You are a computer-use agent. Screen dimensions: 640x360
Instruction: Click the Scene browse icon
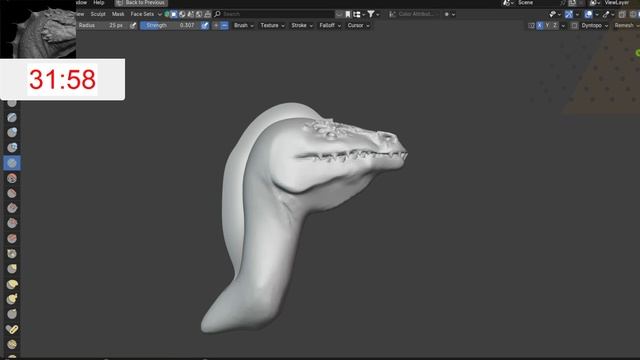point(507,3)
